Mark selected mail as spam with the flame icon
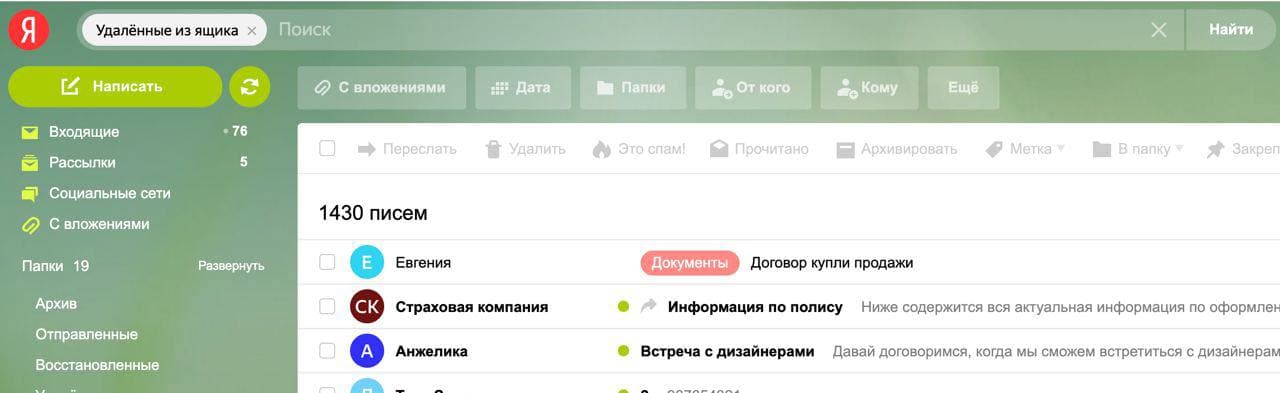This screenshot has height=393, width=1280. 601,149
